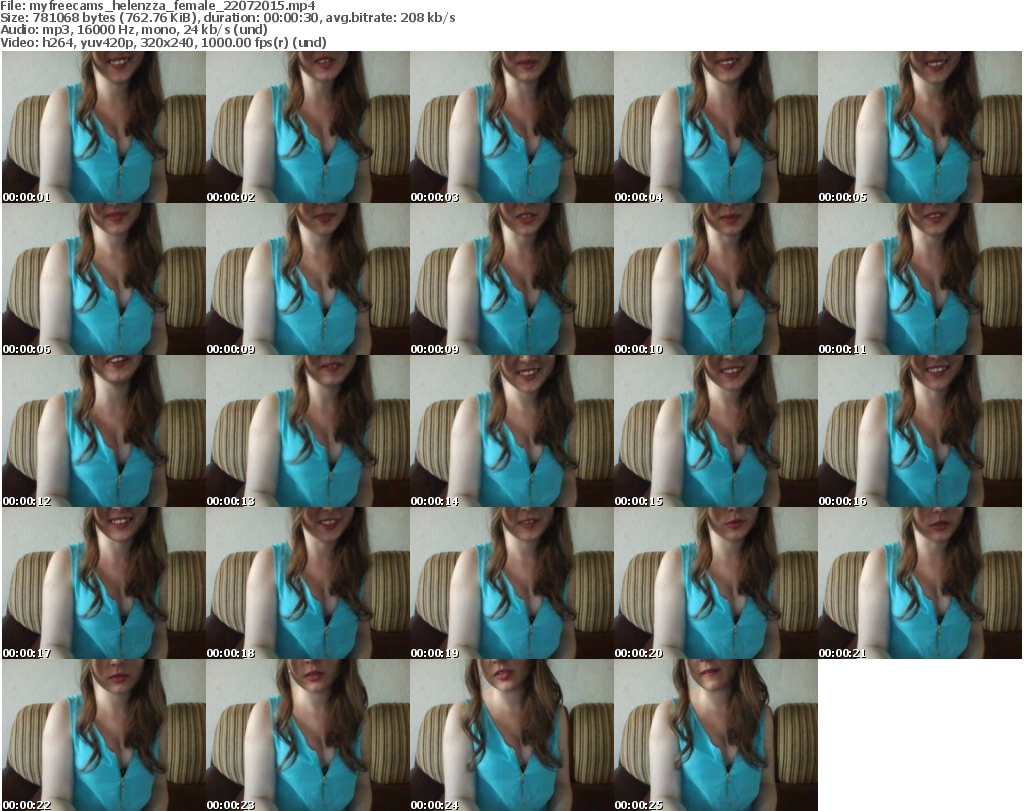Open the last frame labeled 00:00:25
The image size is (1024, 811).
pyautogui.click(x=716, y=735)
